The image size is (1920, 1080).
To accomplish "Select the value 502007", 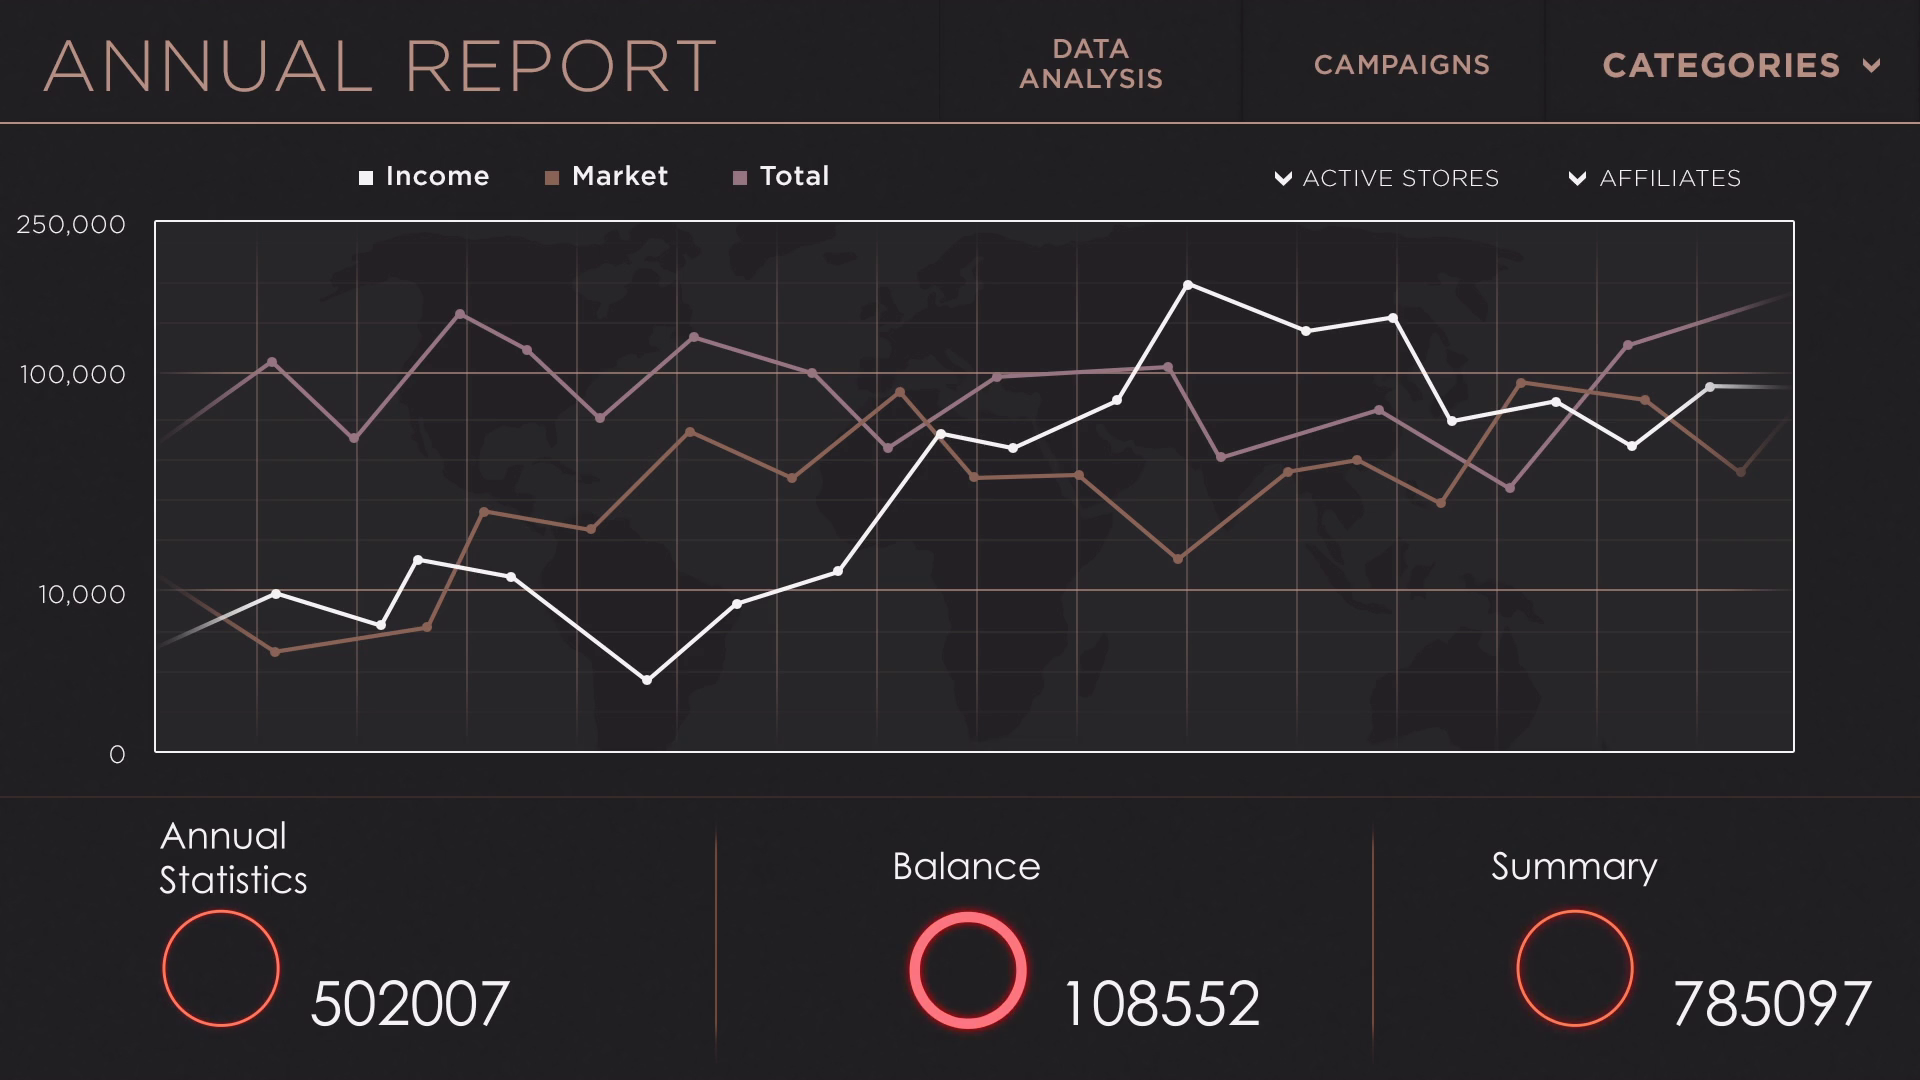I will (x=410, y=1004).
